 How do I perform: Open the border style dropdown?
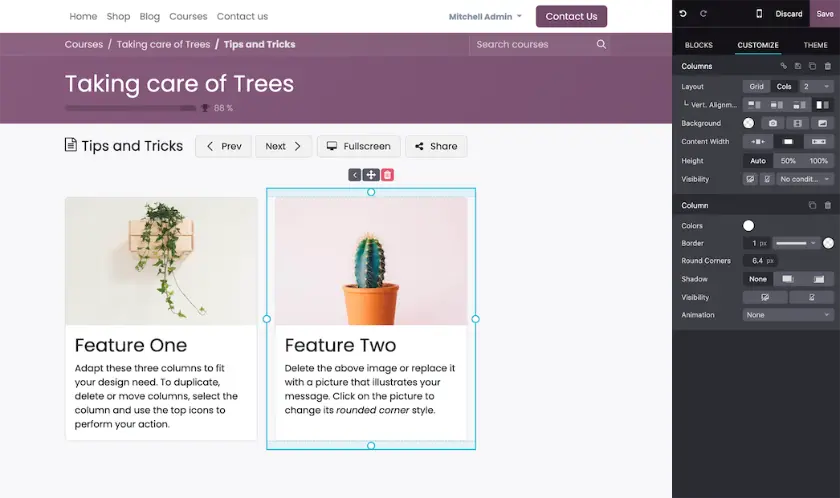[x=796, y=243]
